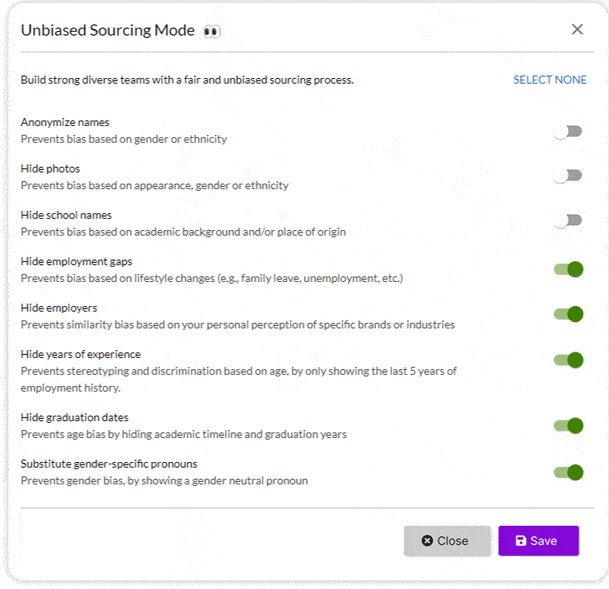Disable the Hide employment gaps toggle
This screenshot has width=609, height=589.
click(x=568, y=268)
